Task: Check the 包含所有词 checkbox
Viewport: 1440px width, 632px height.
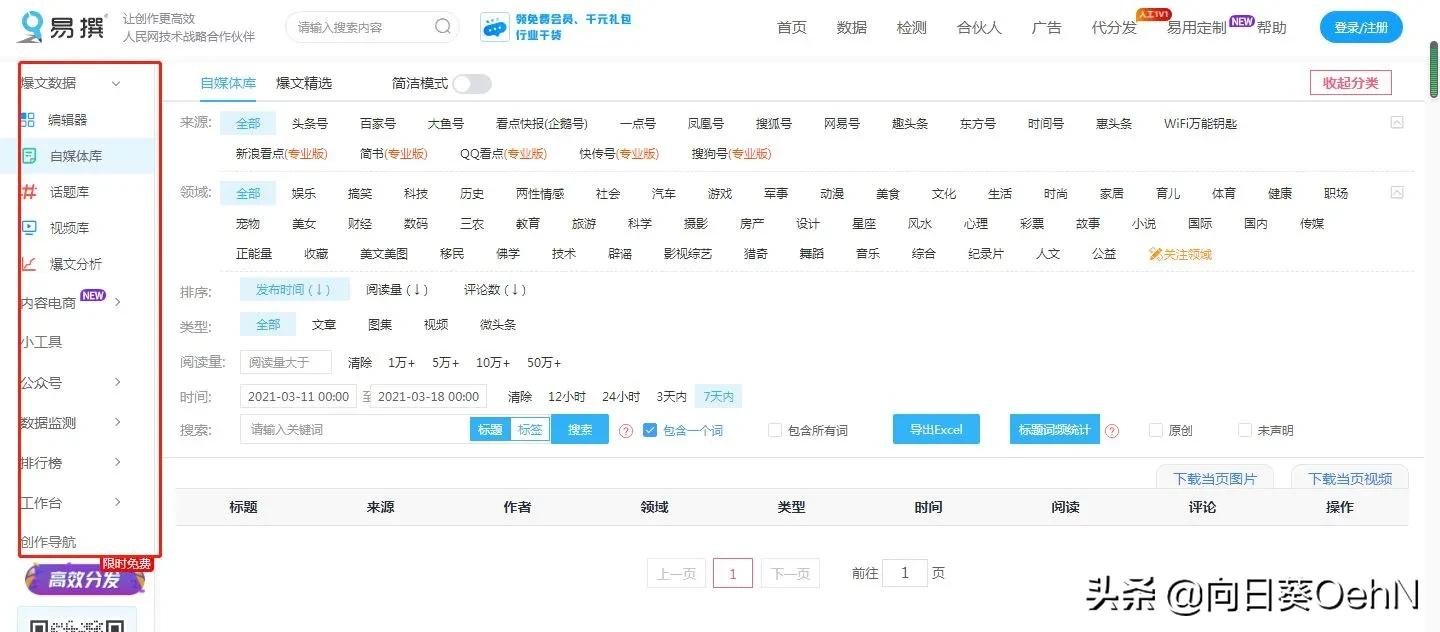Action: click(775, 429)
